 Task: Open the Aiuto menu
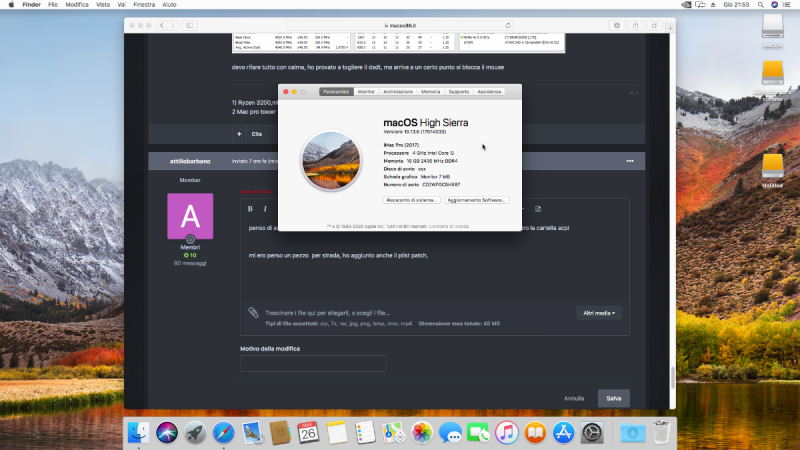[169, 5]
